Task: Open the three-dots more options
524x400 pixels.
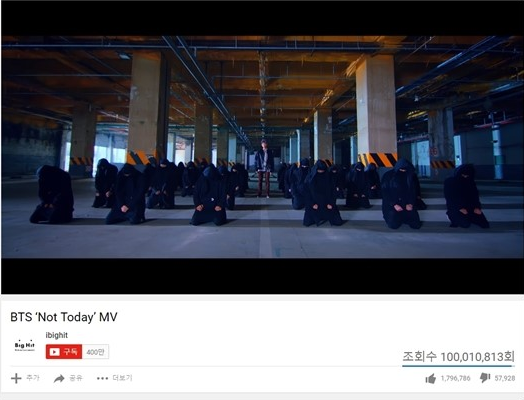Action: [102, 378]
